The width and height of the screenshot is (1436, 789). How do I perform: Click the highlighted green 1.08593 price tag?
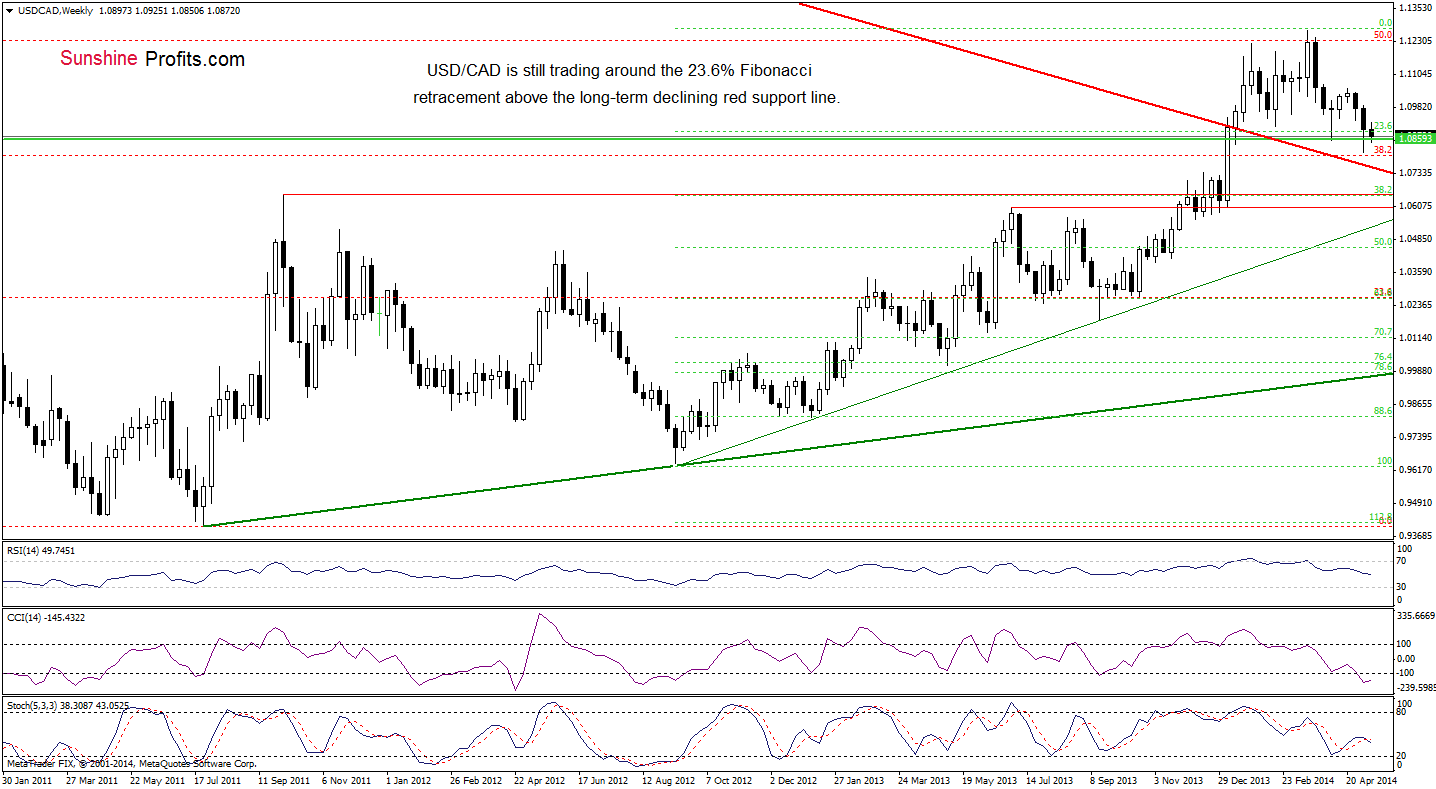(x=1414, y=138)
